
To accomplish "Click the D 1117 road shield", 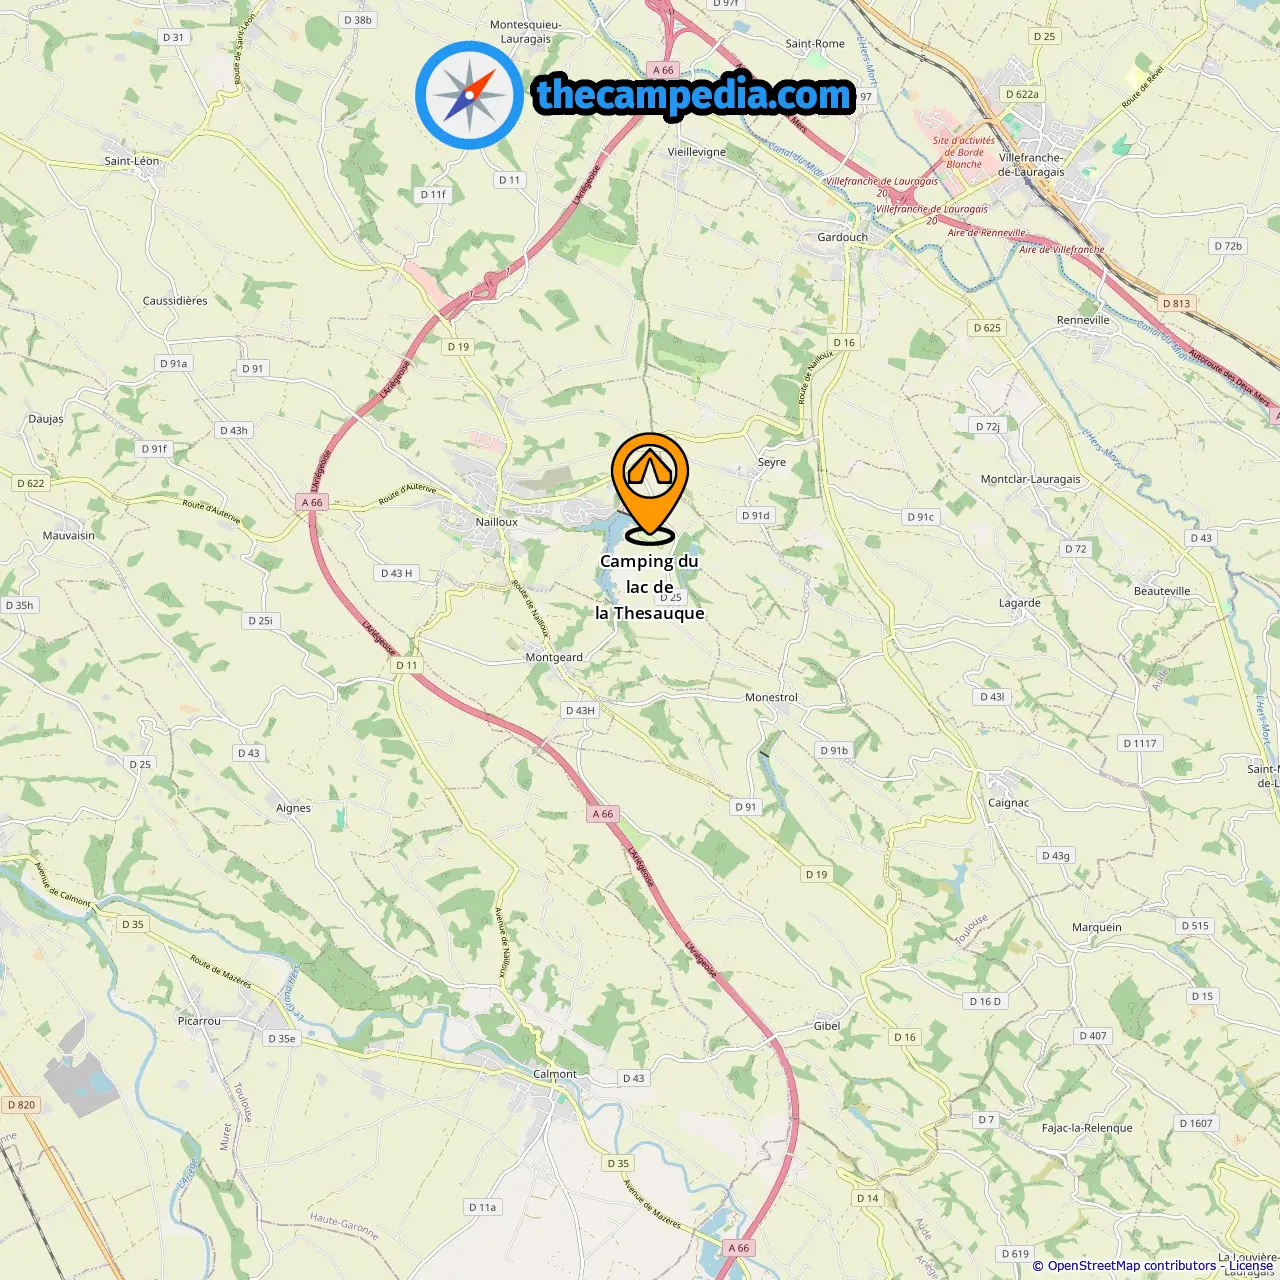I will 1140,743.
